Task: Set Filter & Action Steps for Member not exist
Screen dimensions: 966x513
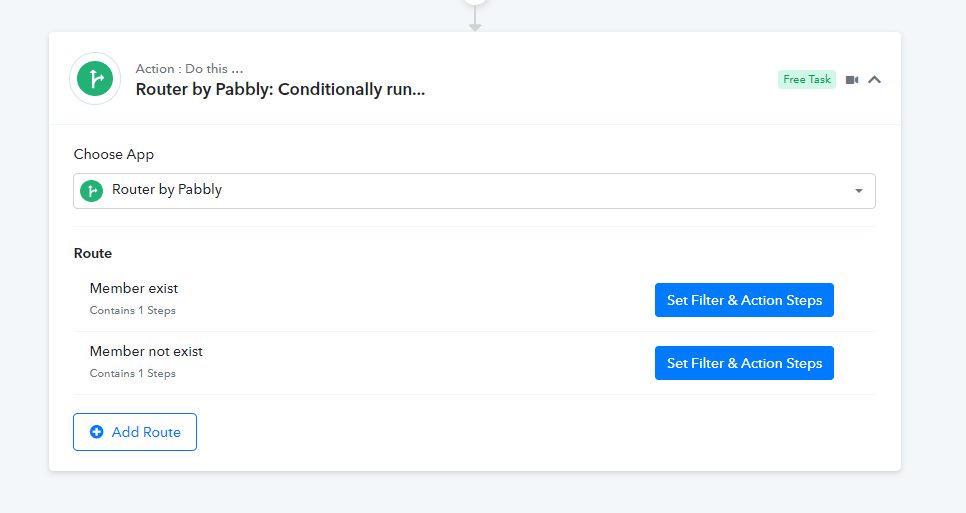Action: point(744,363)
